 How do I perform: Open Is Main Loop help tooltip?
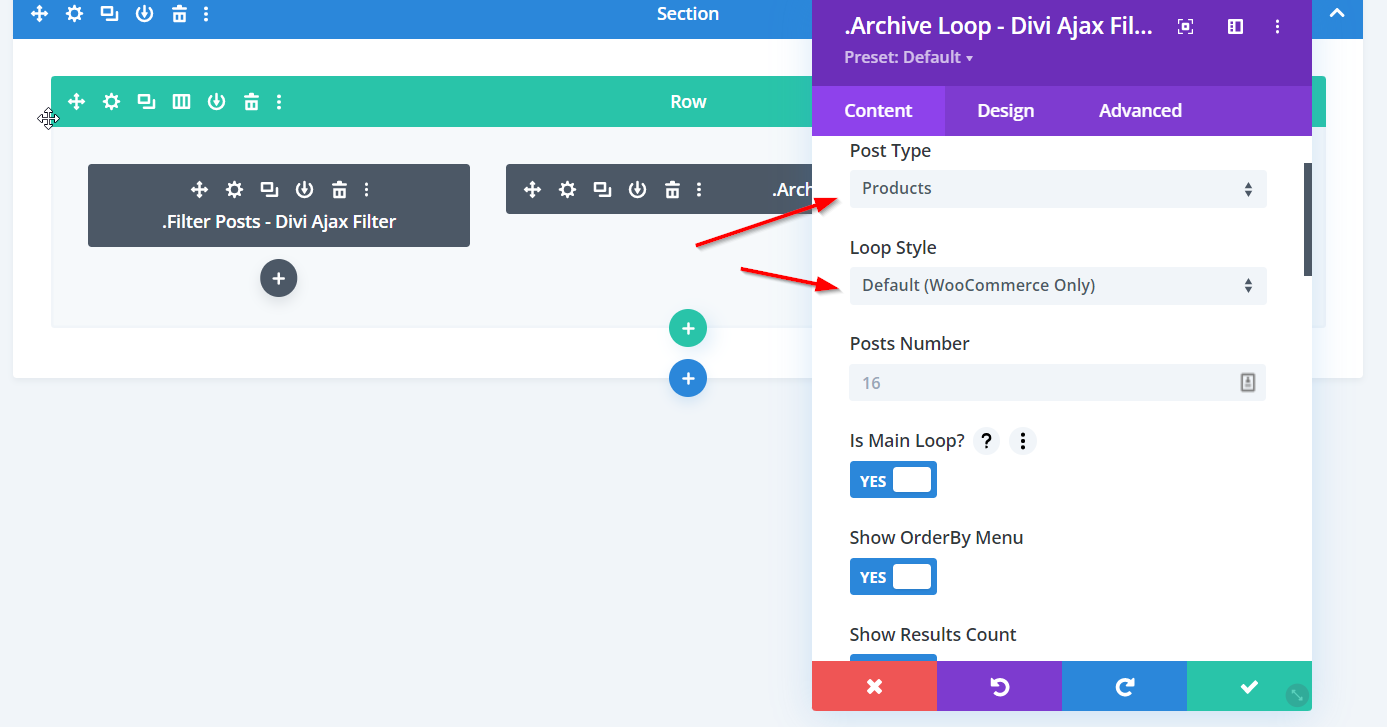(x=986, y=440)
